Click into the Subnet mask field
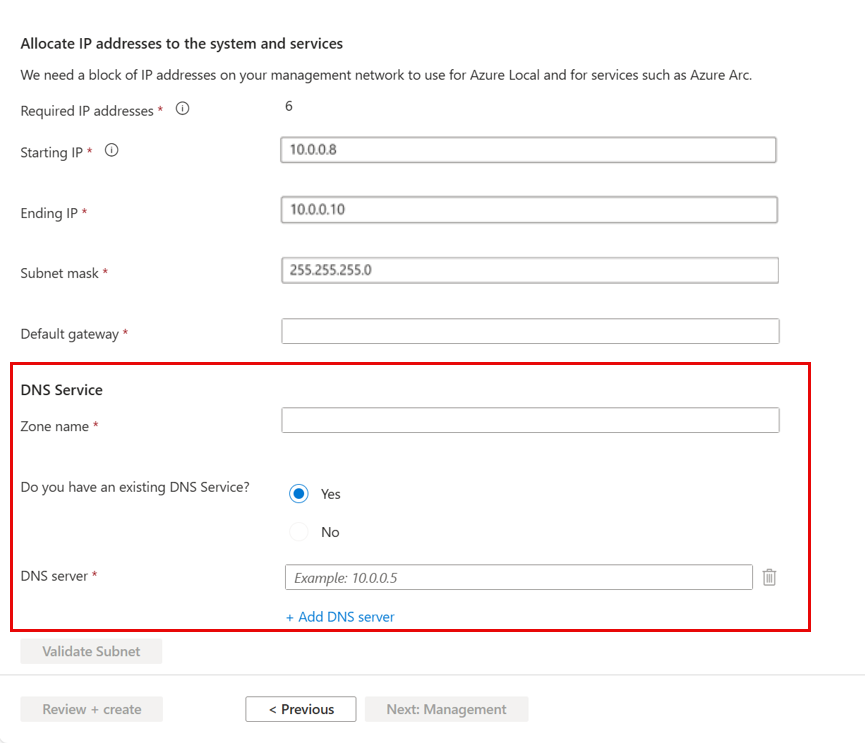This screenshot has height=746, width=865. tap(528, 270)
